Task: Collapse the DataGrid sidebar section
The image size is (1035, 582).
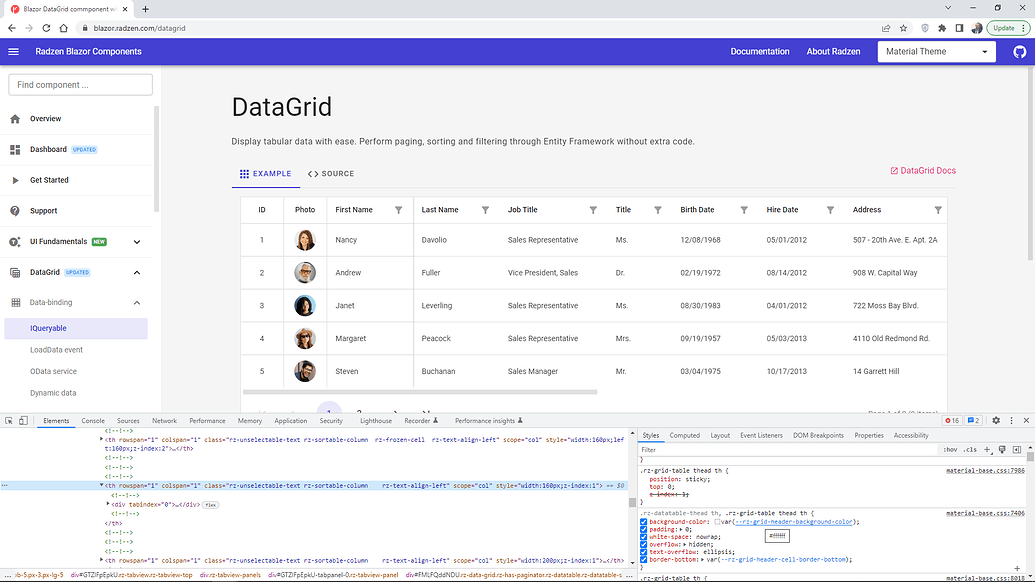Action: [137, 272]
